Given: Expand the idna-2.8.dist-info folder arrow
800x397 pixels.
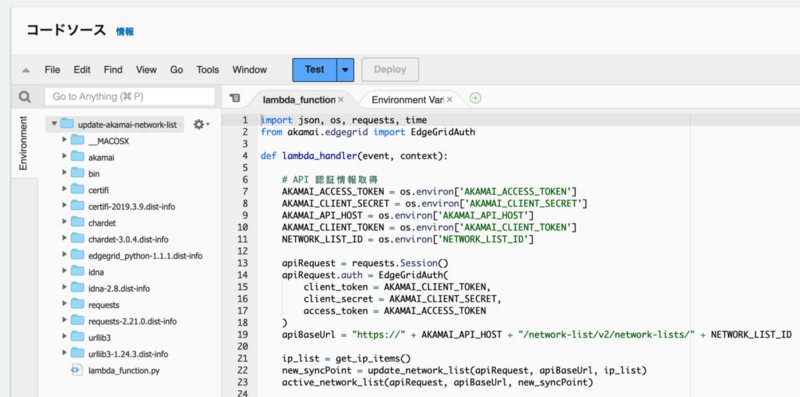Looking at the screenshot, I should (x=64, y=287).
